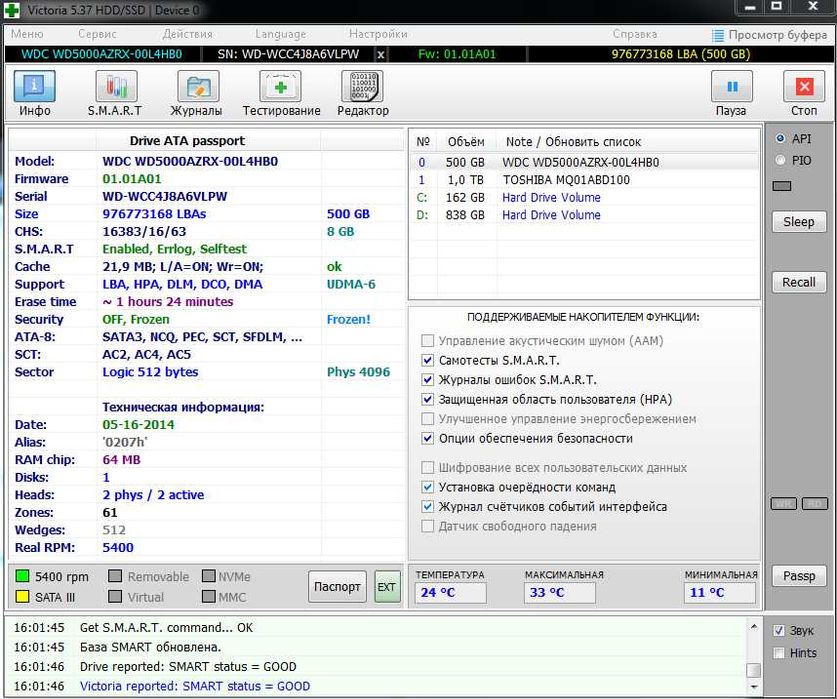This screenshot has height=699, width=837.
Task: Toggle the Звук sound checkbox
Action: (779, 631)
